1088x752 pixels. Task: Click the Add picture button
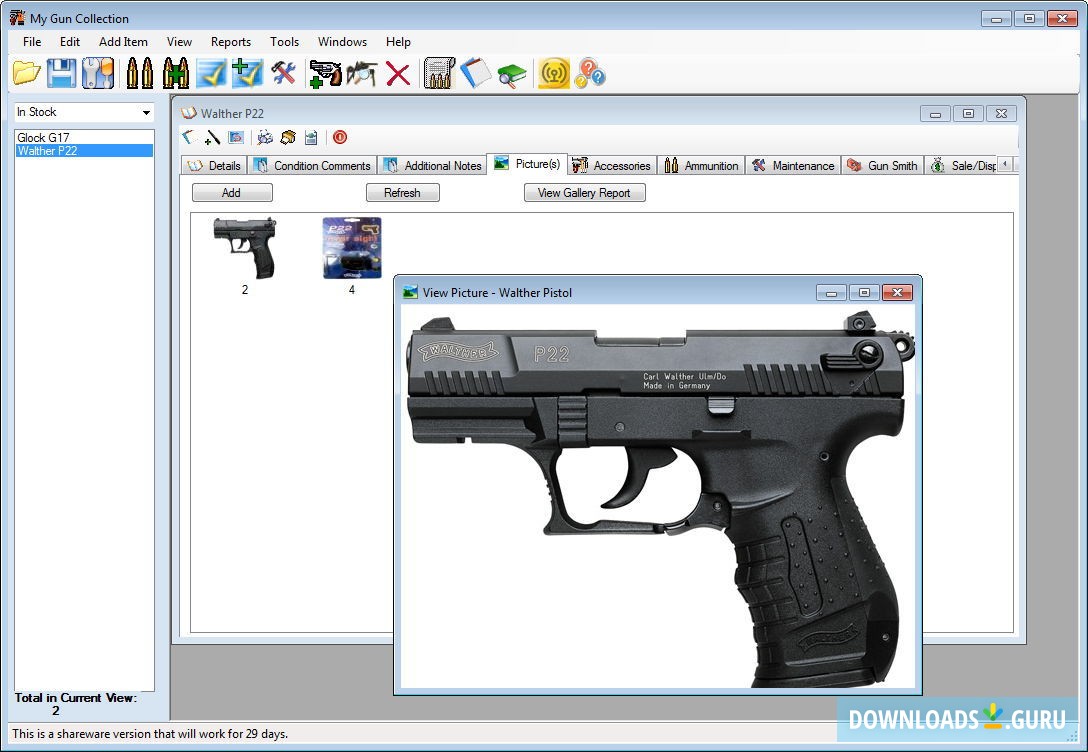(x=232, y=192)
